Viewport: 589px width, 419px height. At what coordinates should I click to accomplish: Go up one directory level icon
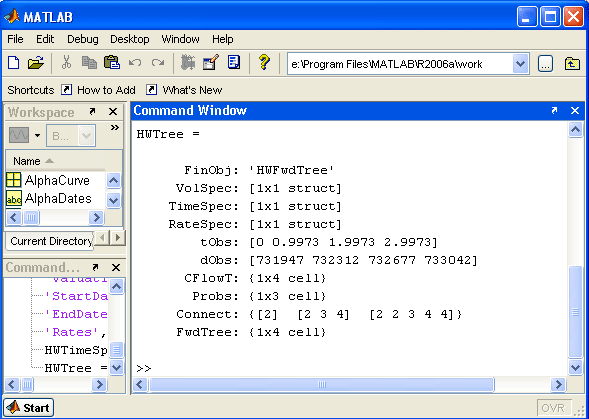coord(572,64)
